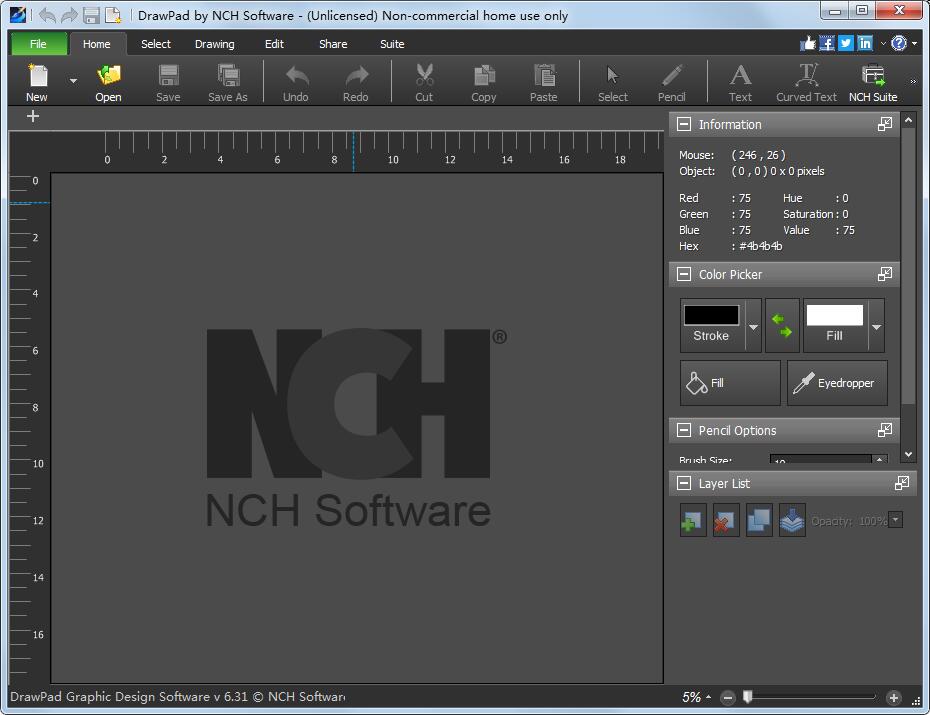The width and height of the screenshot is (930, 715).
Task: Click the black Stroke color swatch
Action: [712, 315]
